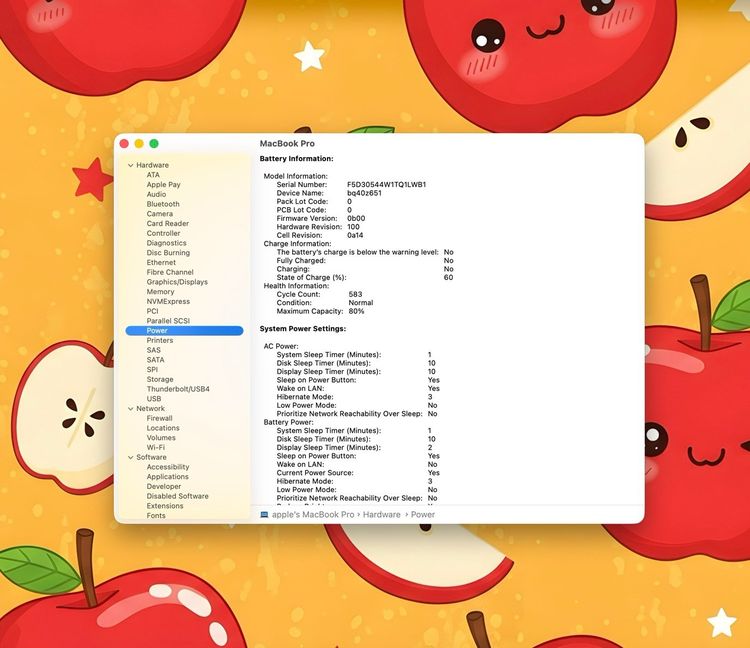Open Fibre Channel entry
This screenshot has width=750, height=648.
(170, 272)
